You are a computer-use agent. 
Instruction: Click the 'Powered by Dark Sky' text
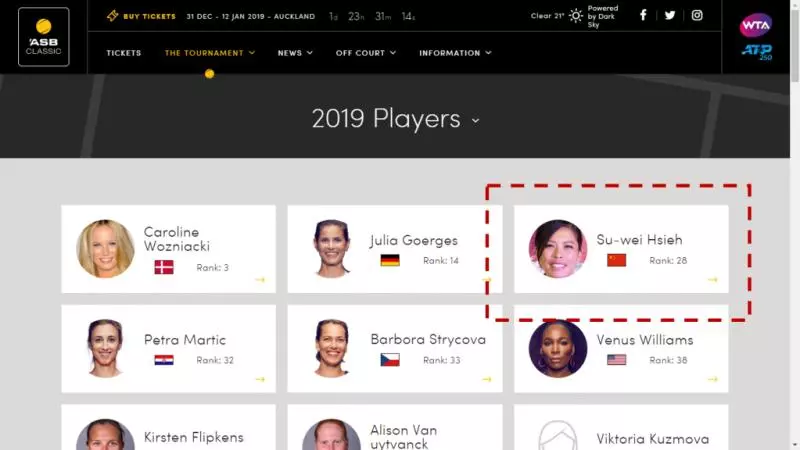click(603, 16)
